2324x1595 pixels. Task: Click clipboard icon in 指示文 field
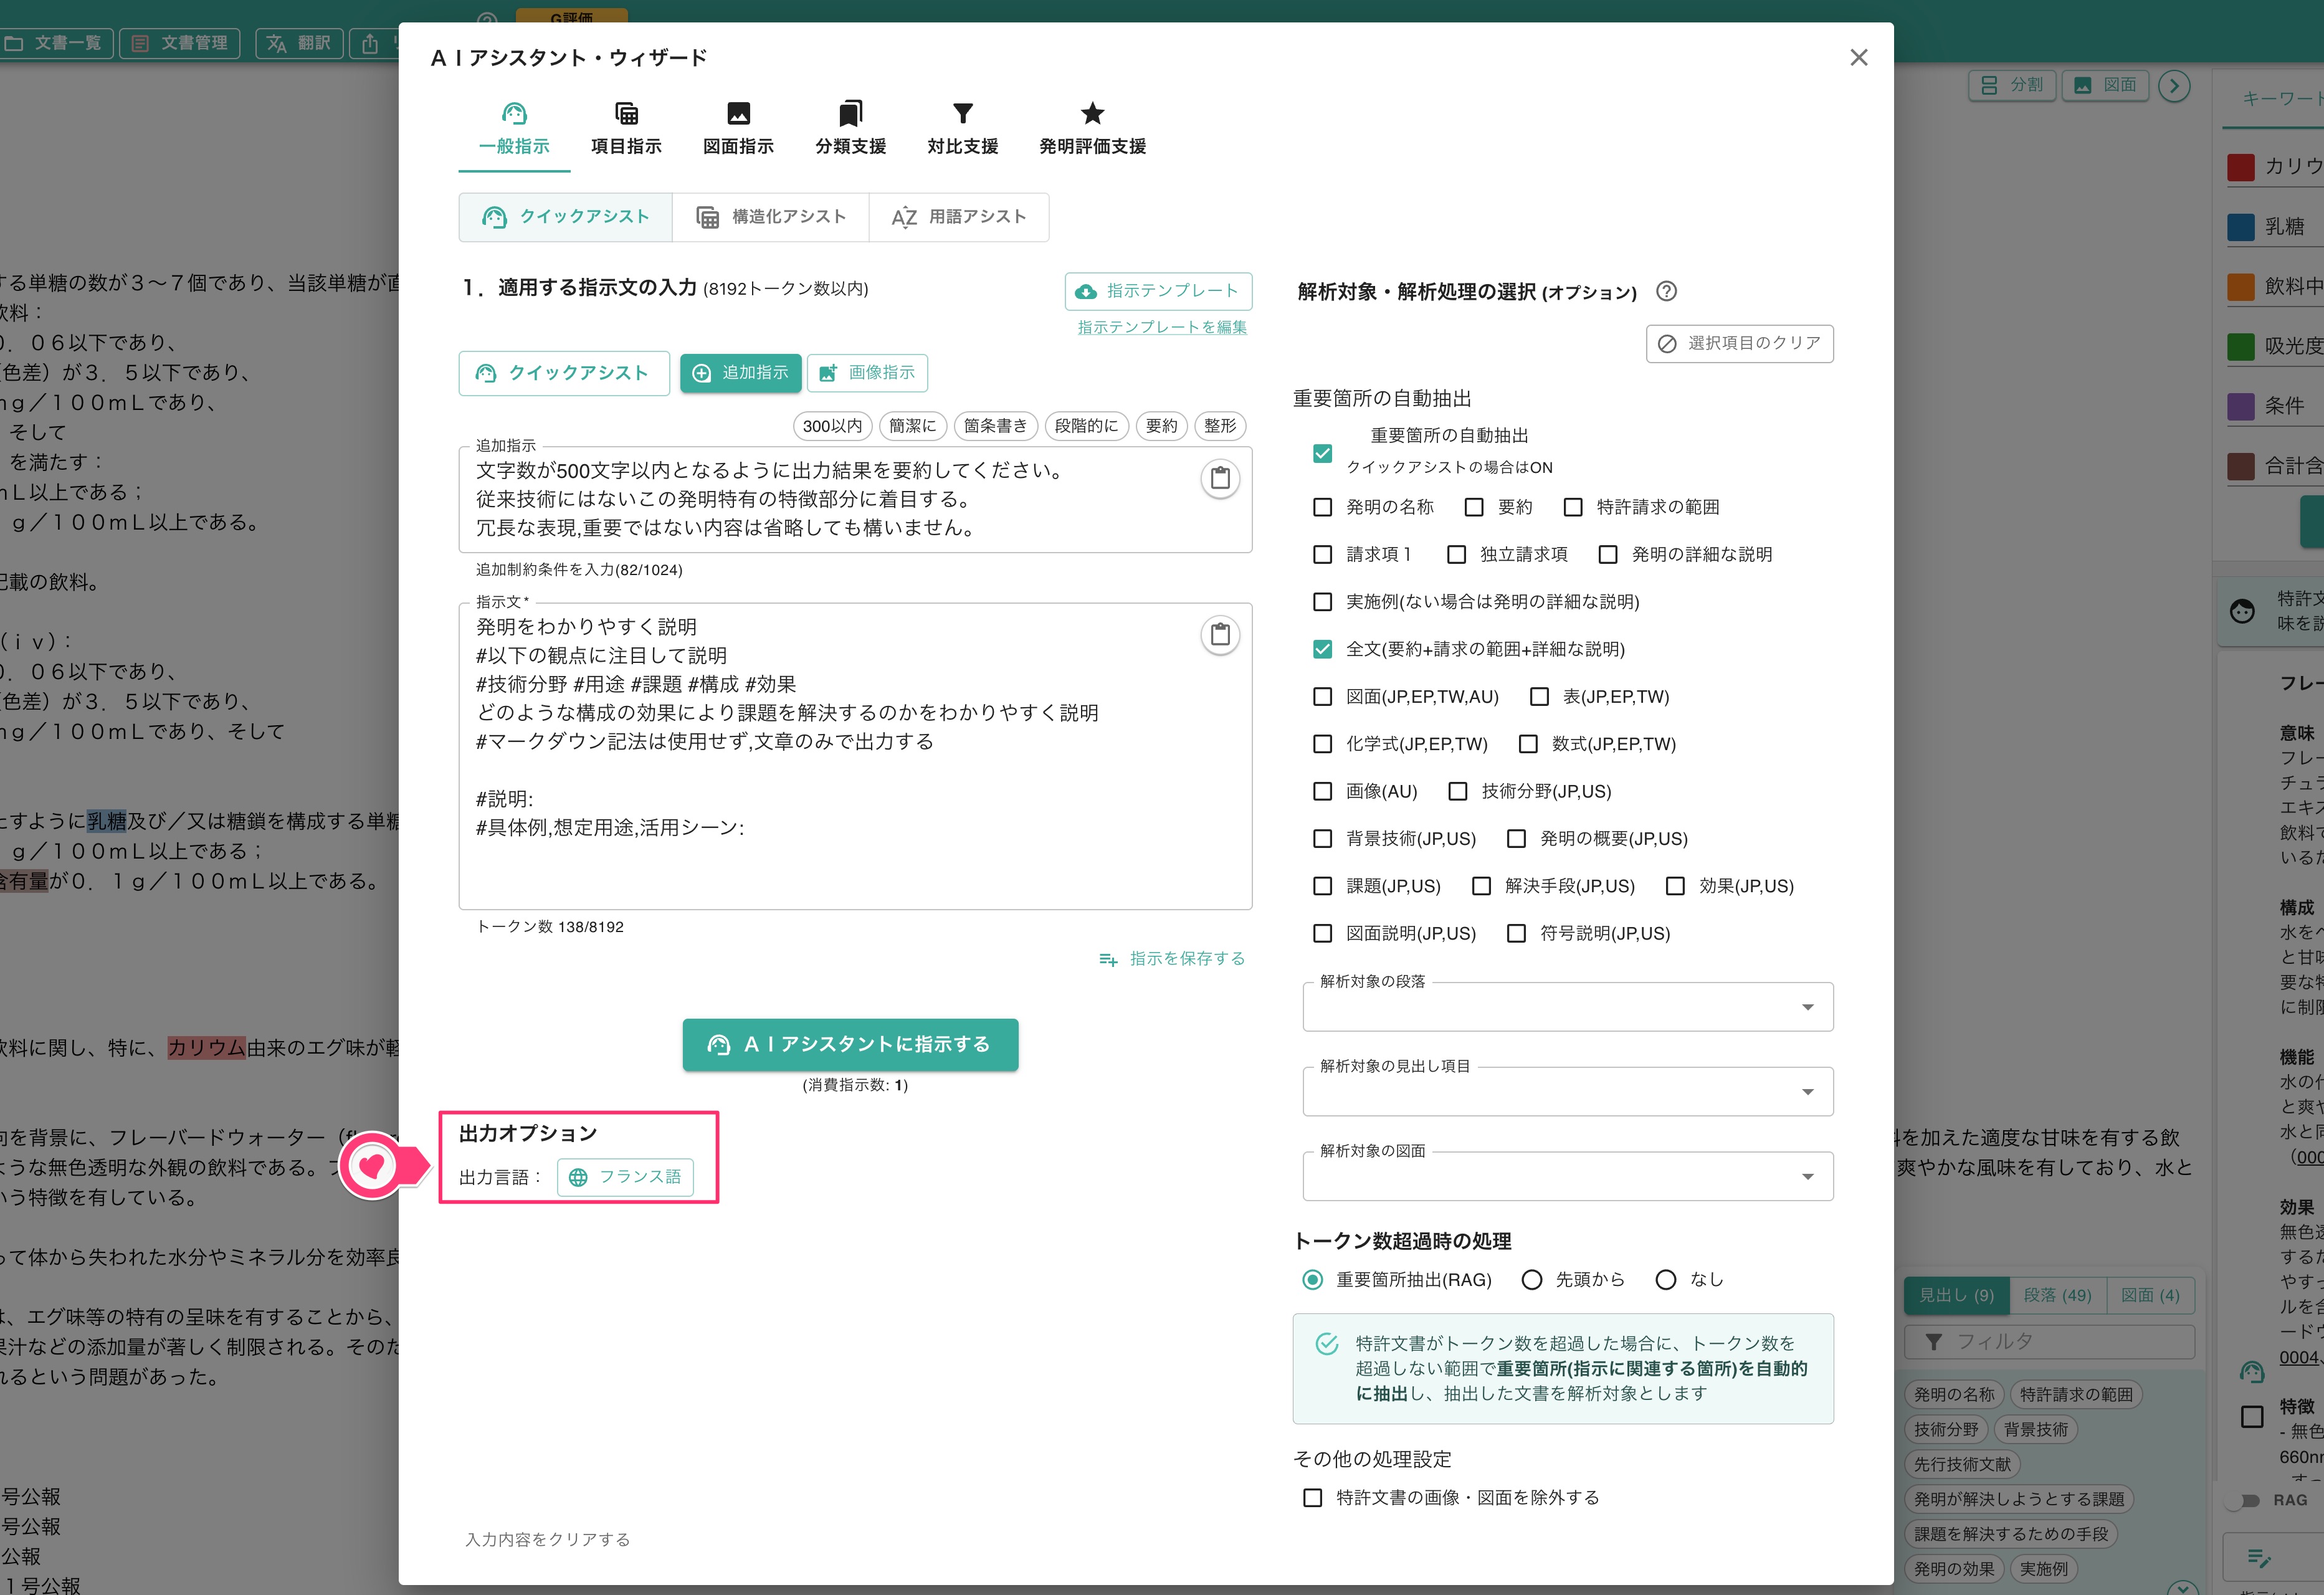[x=1220, y=635]
